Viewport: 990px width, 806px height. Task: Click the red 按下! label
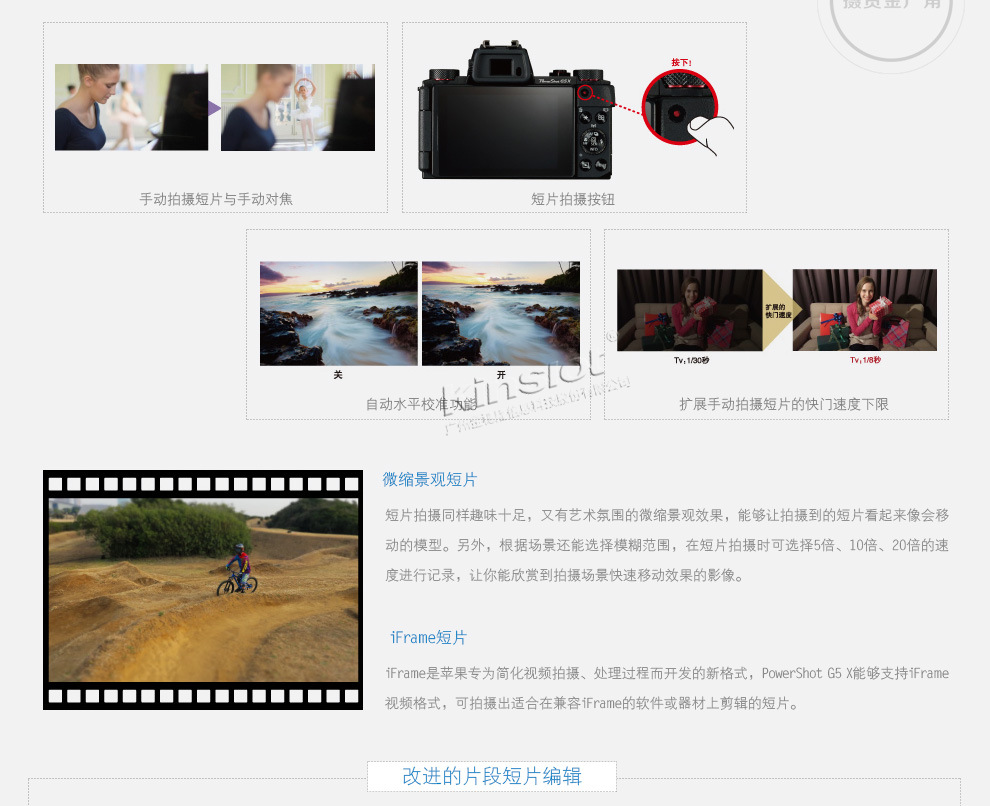point(681,62)
